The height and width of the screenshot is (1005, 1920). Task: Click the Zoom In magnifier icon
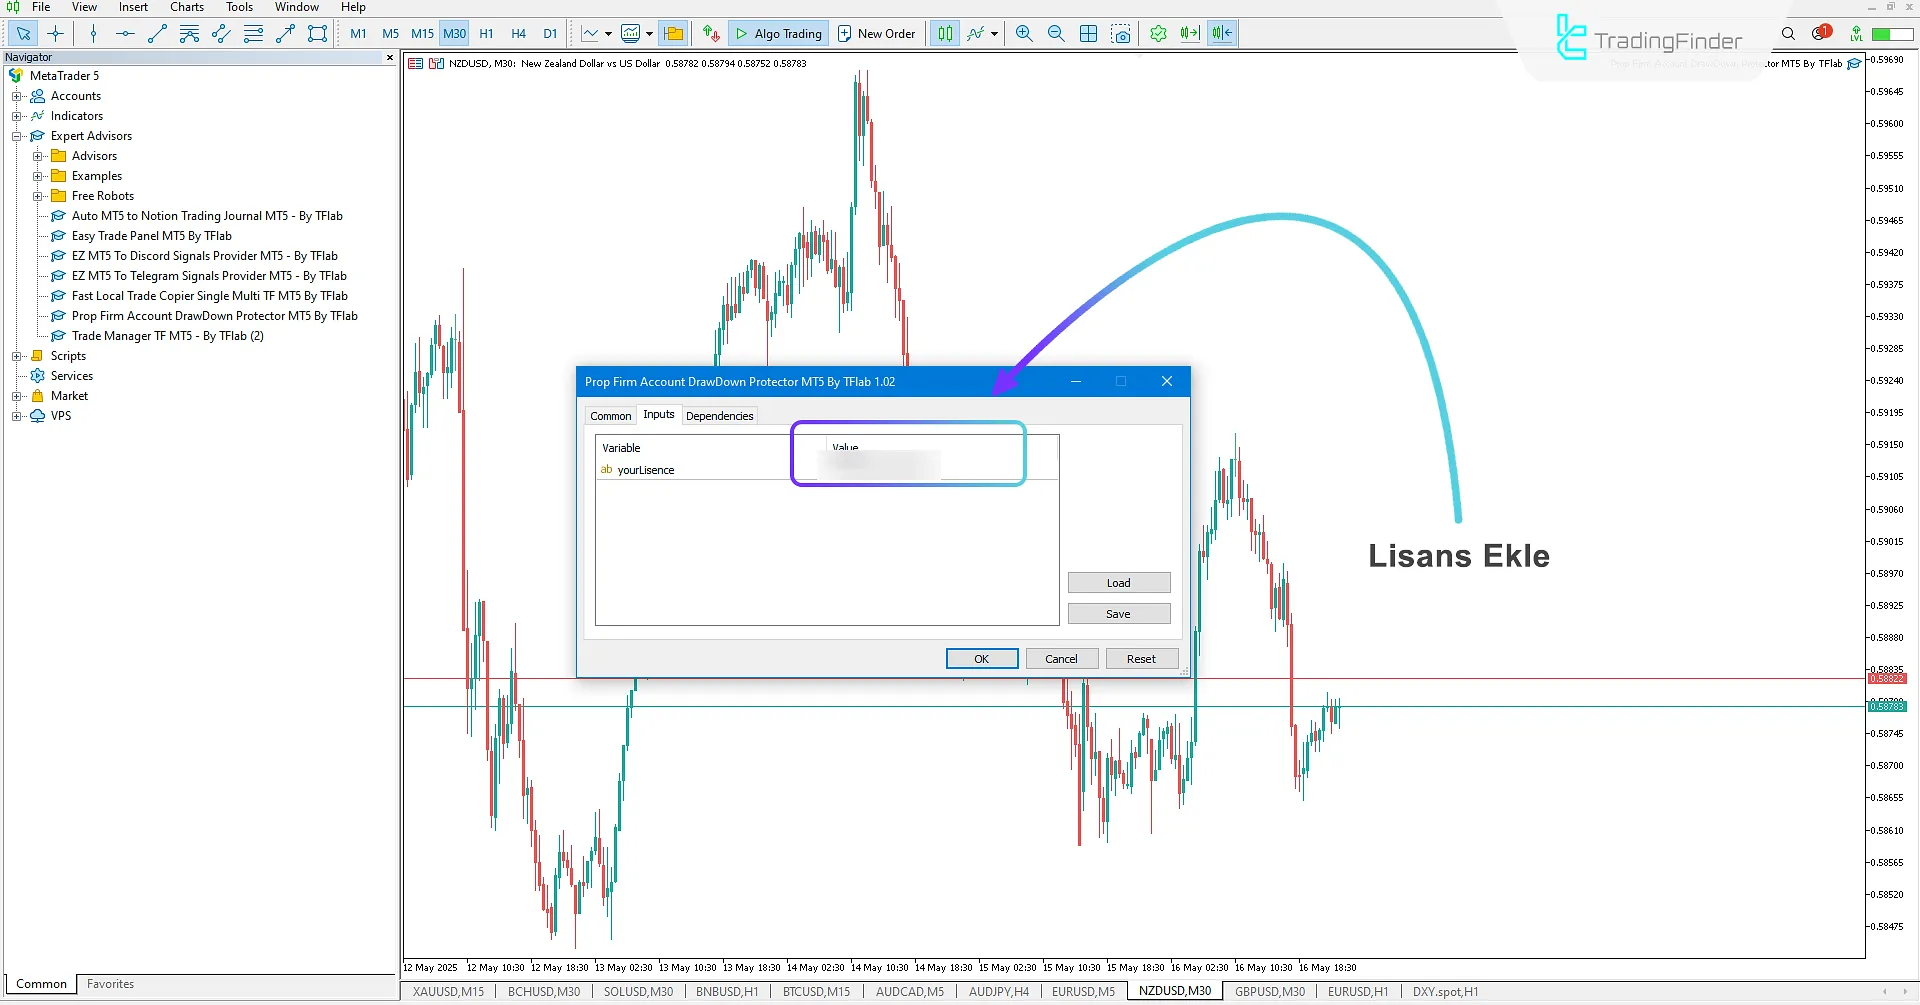1023,33
